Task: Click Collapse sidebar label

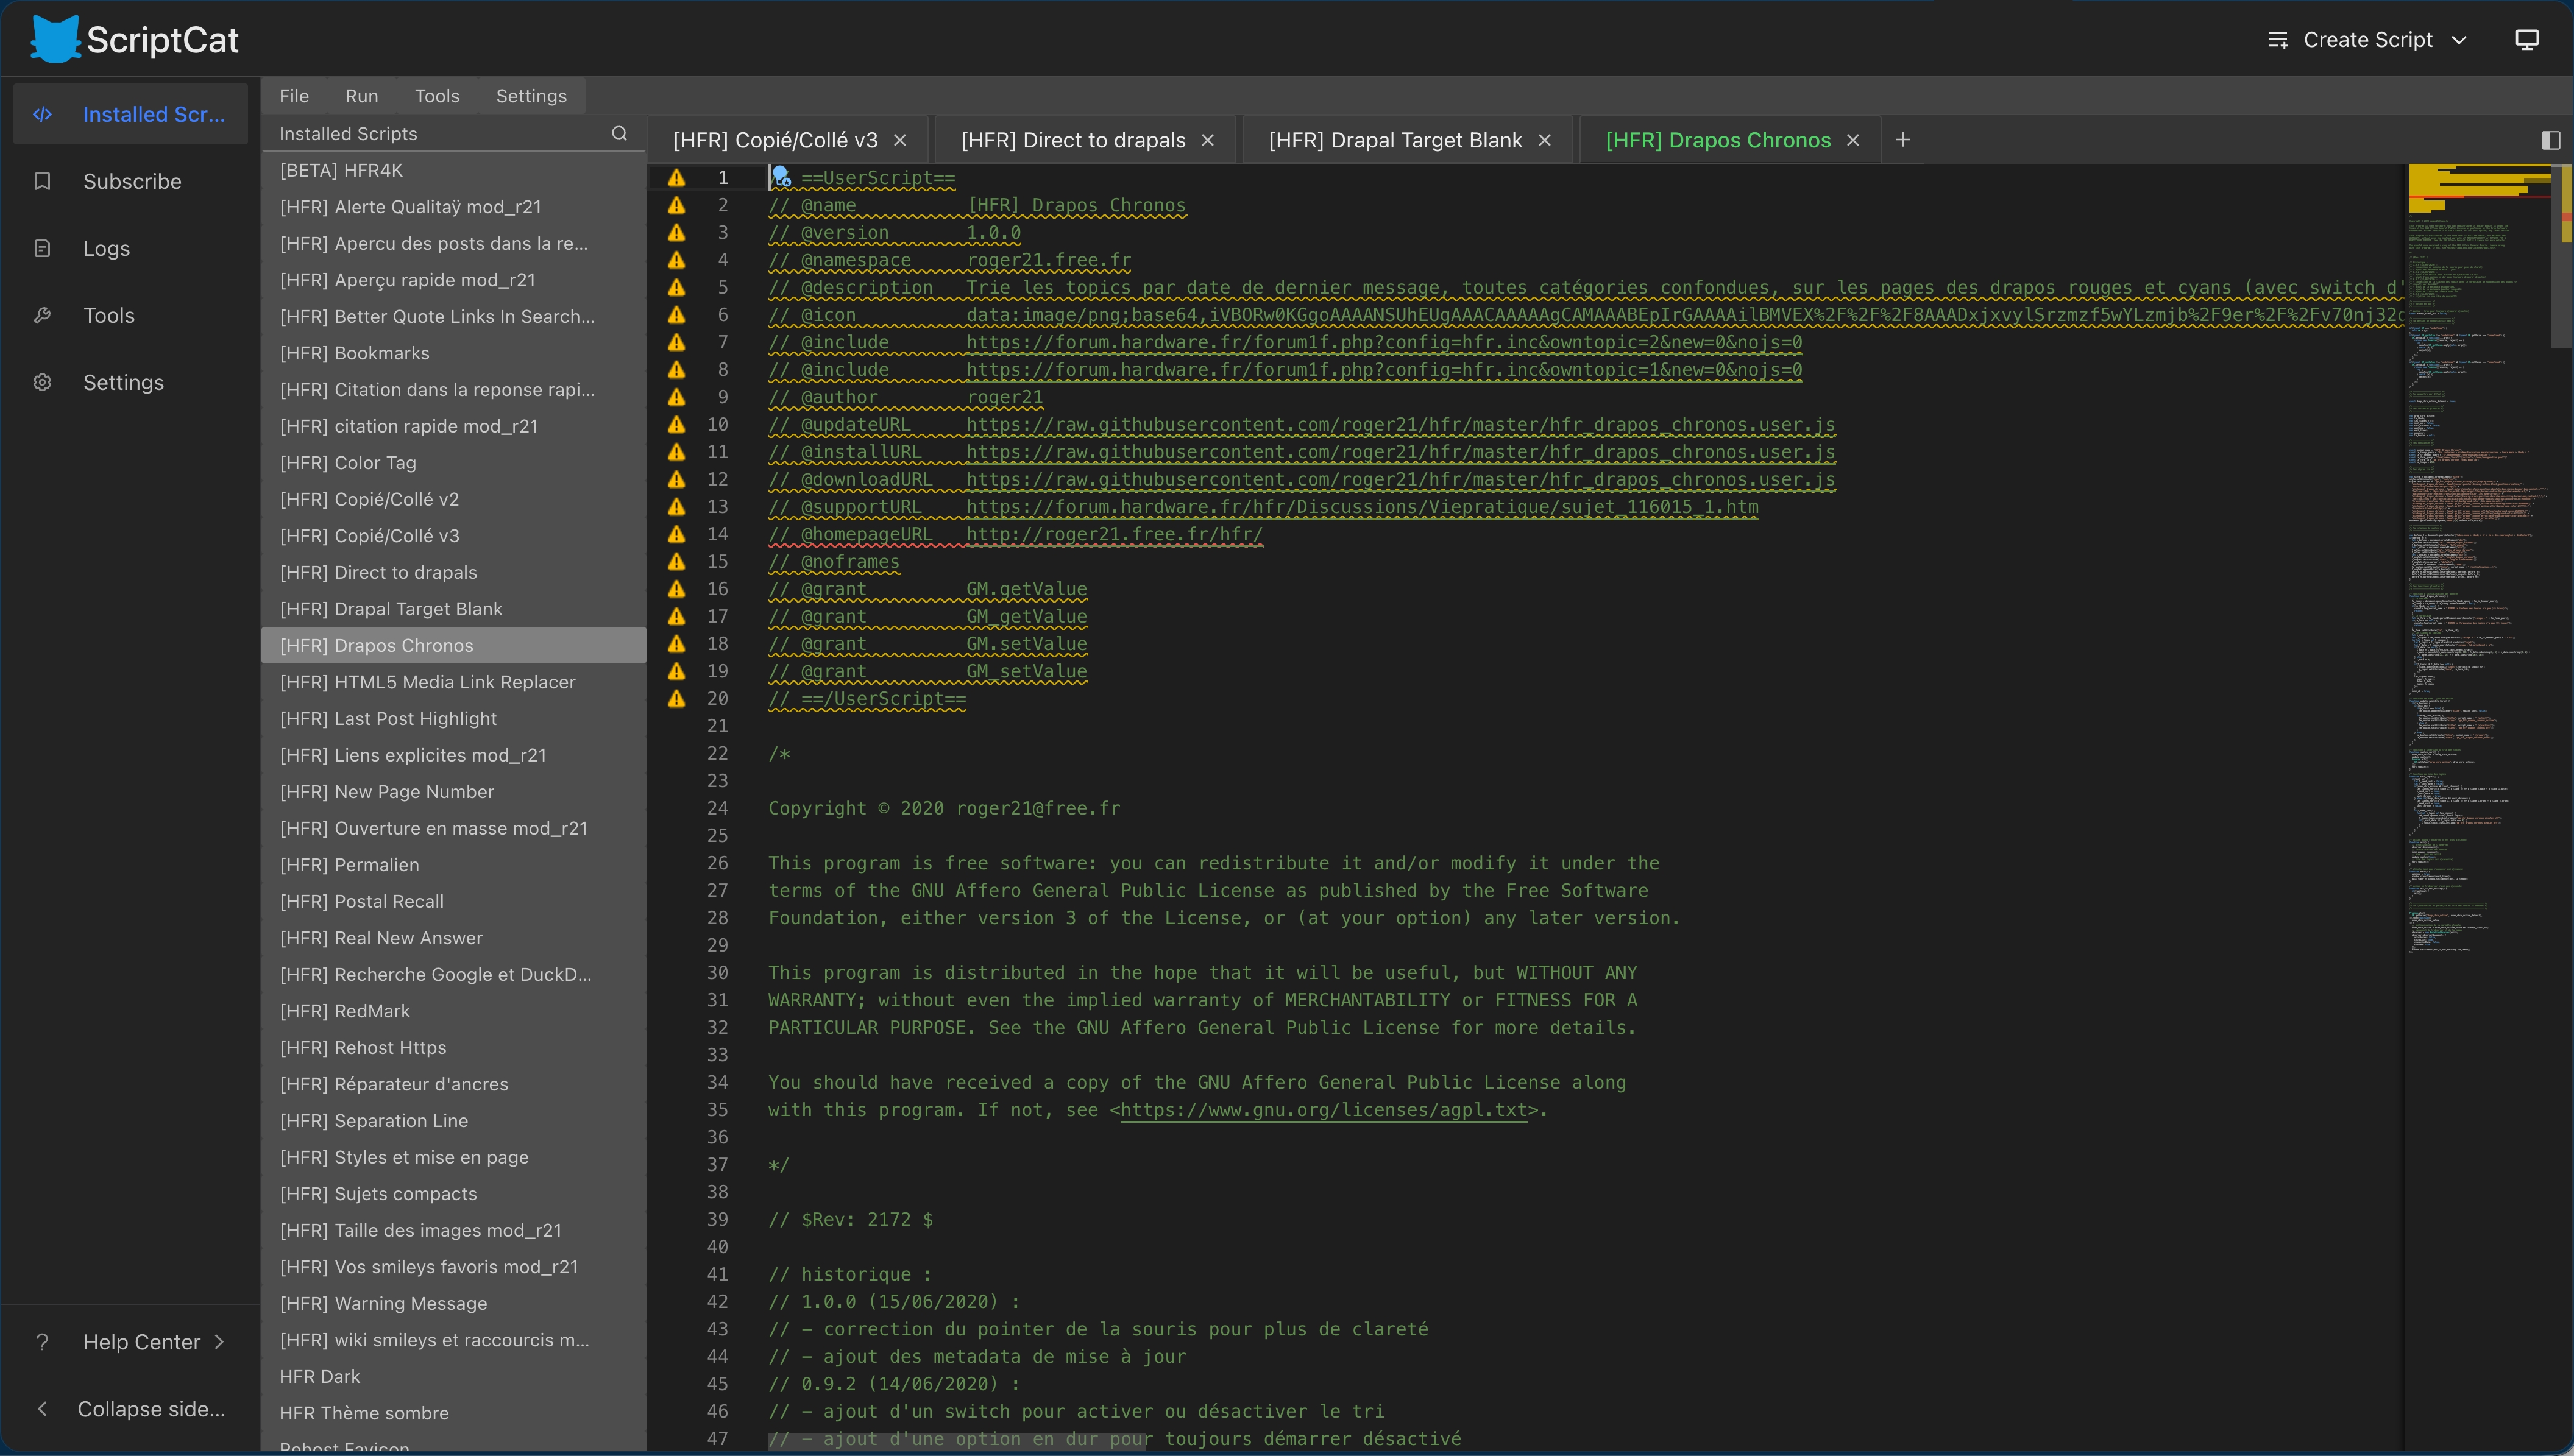Action: tap(151, 1409)
